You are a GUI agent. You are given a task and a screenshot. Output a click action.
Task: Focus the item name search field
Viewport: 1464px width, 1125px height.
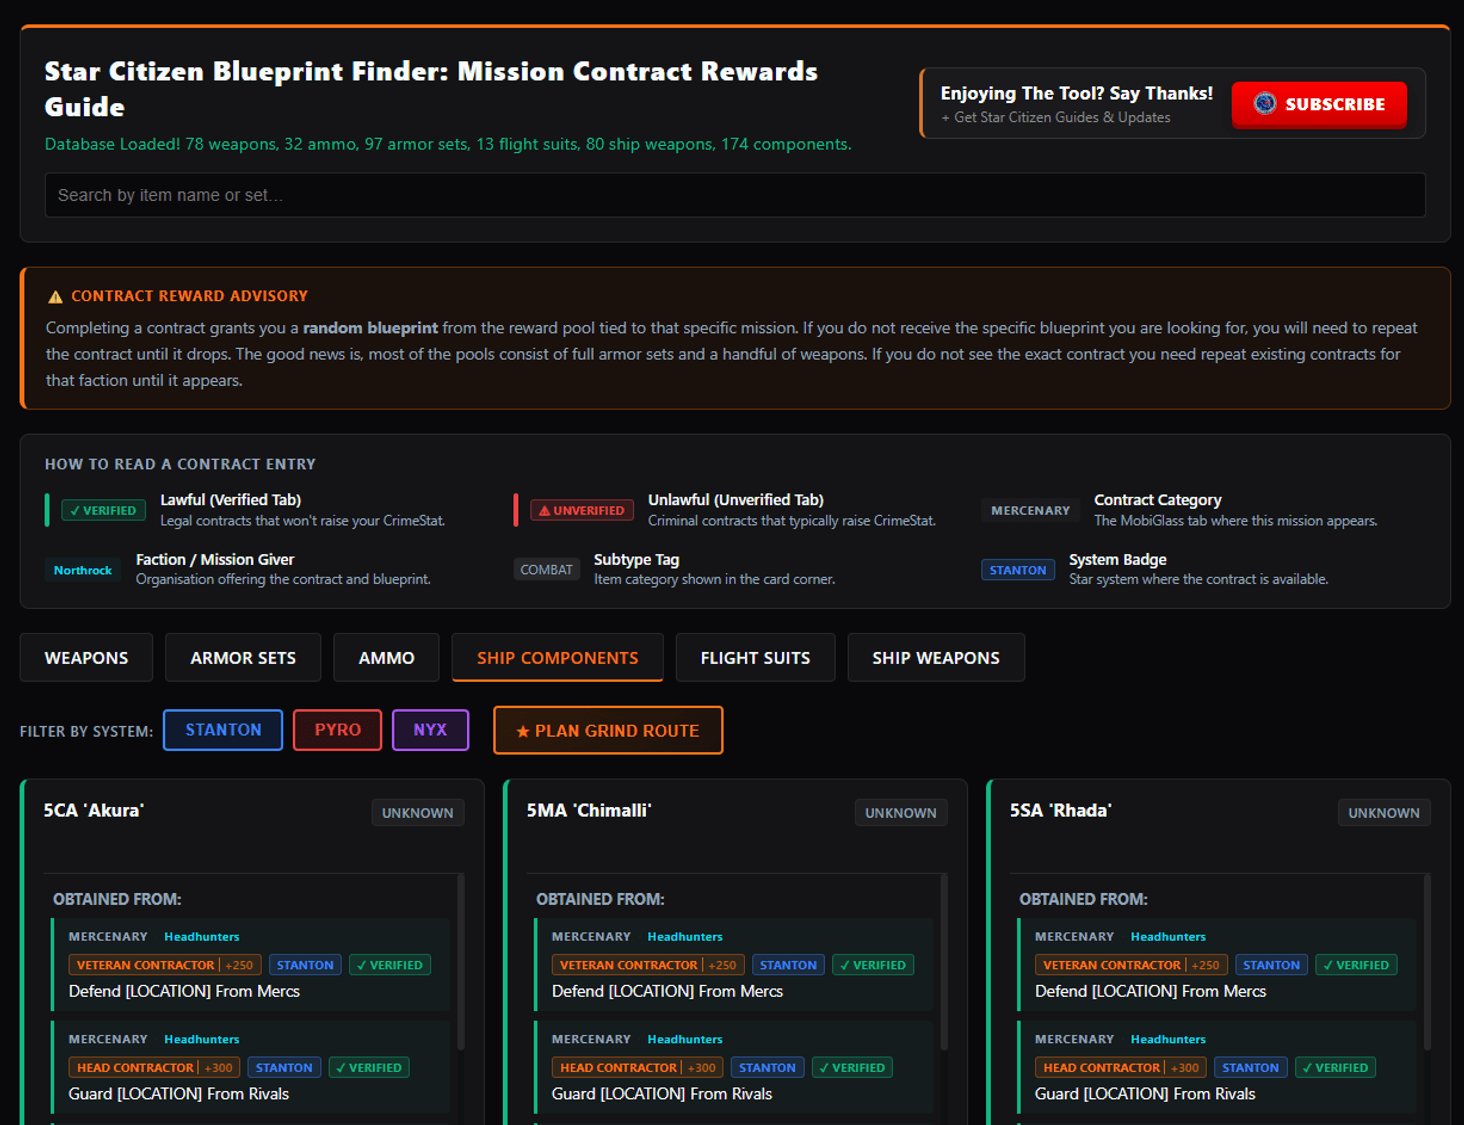coord(735,195)
